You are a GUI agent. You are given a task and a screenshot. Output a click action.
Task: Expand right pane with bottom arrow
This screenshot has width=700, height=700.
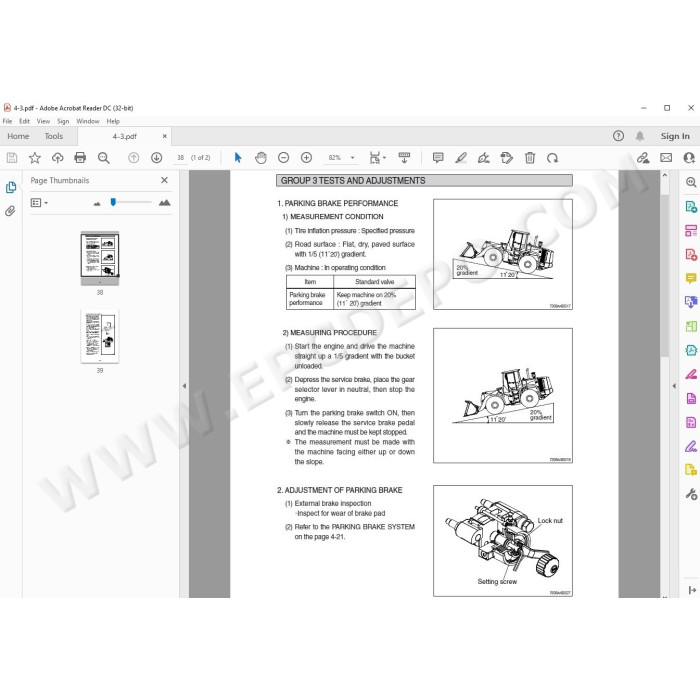point(692,590)
